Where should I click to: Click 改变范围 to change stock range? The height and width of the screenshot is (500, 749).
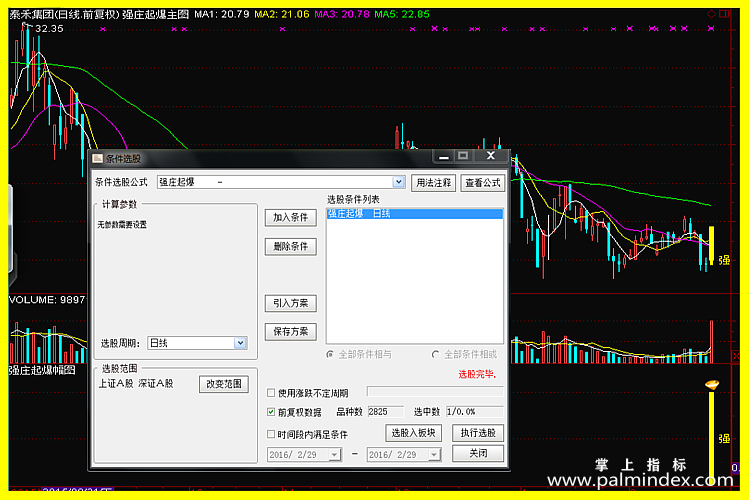[224, 384]
